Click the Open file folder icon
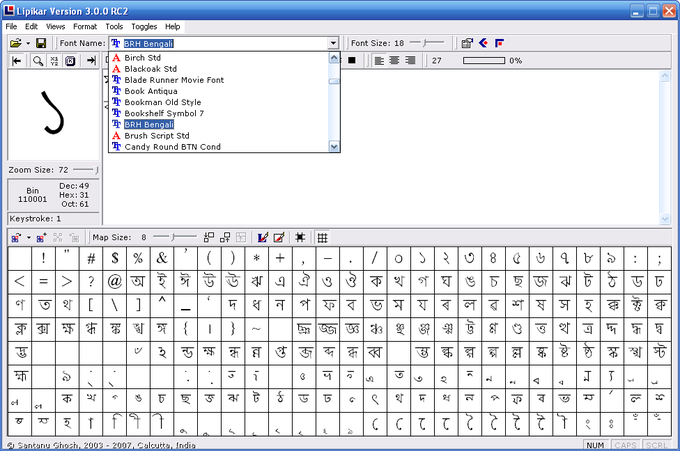 coord(16,43)
